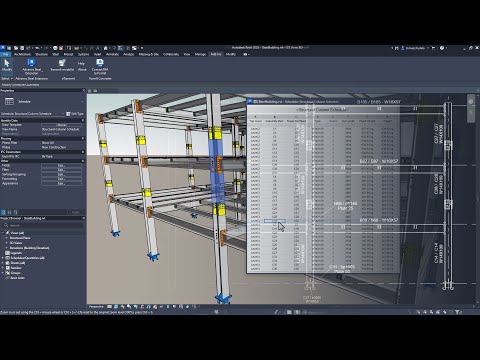
Task: Toggle Select Links in status bar
Action: pos(419,312)
